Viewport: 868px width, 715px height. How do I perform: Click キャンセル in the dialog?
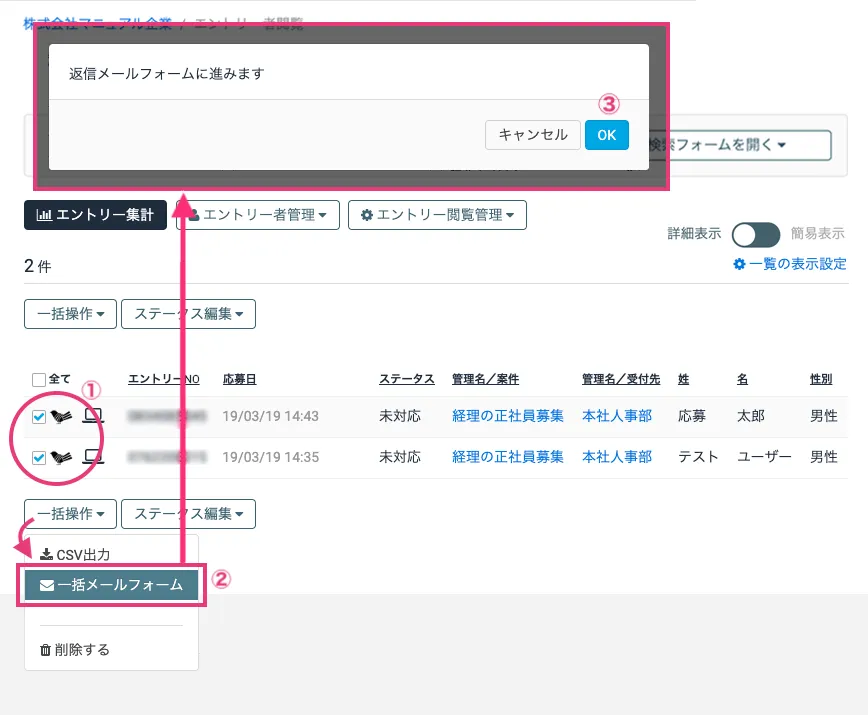pos(532,135)
